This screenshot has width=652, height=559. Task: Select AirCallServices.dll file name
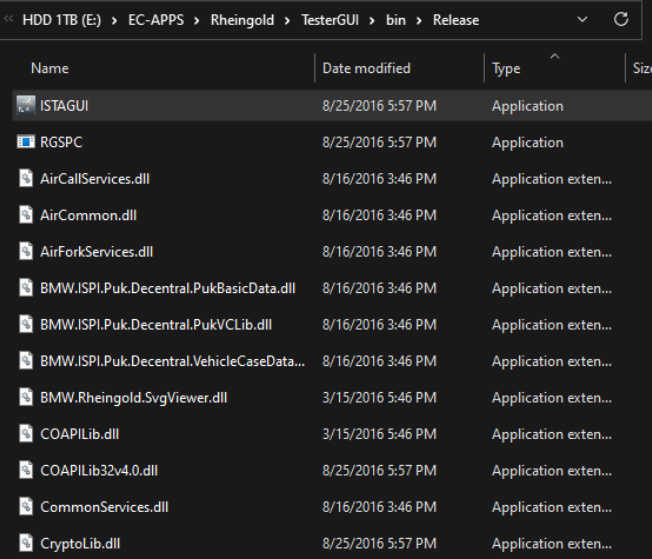coord(95,179)
